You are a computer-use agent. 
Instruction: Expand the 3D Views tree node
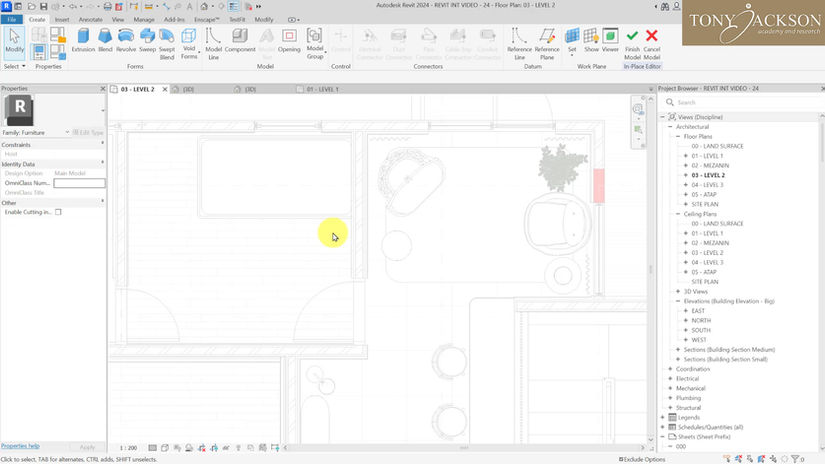[x=678, y=291]
